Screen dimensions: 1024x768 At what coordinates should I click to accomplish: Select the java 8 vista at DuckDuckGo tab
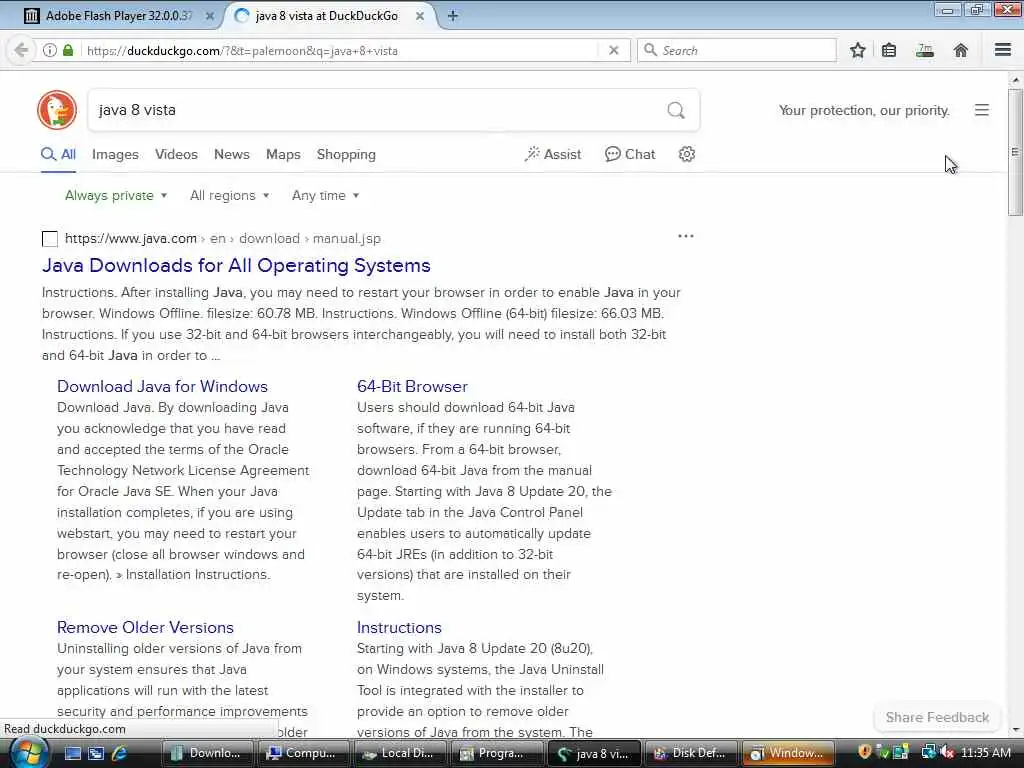click(x=327, y=16)
